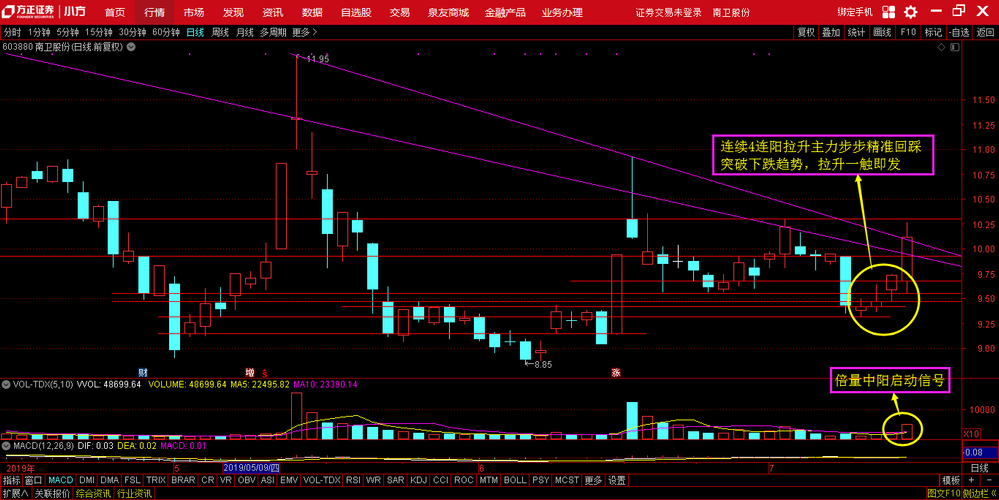Screen dimensions: 999x500
Task: Click 绑定手机 link
Action: (x=855, y=13)
